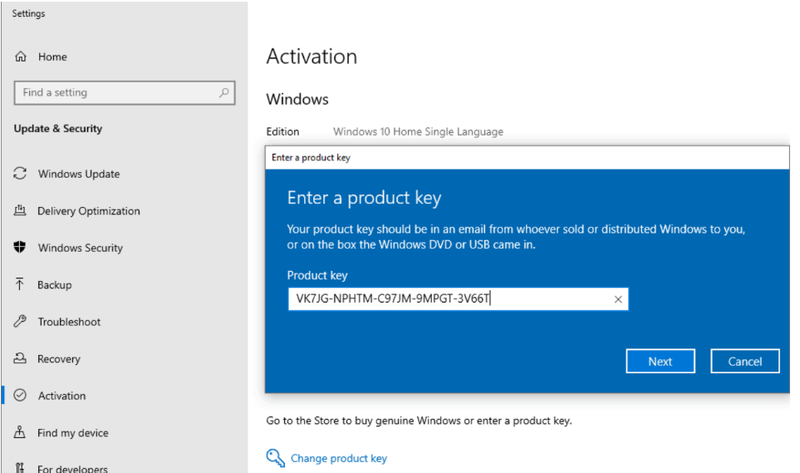This screenshot has width=800, height=473.
Task: Click the 'Enter a product key' dialog title bar
Action: [x=527, y=158]
